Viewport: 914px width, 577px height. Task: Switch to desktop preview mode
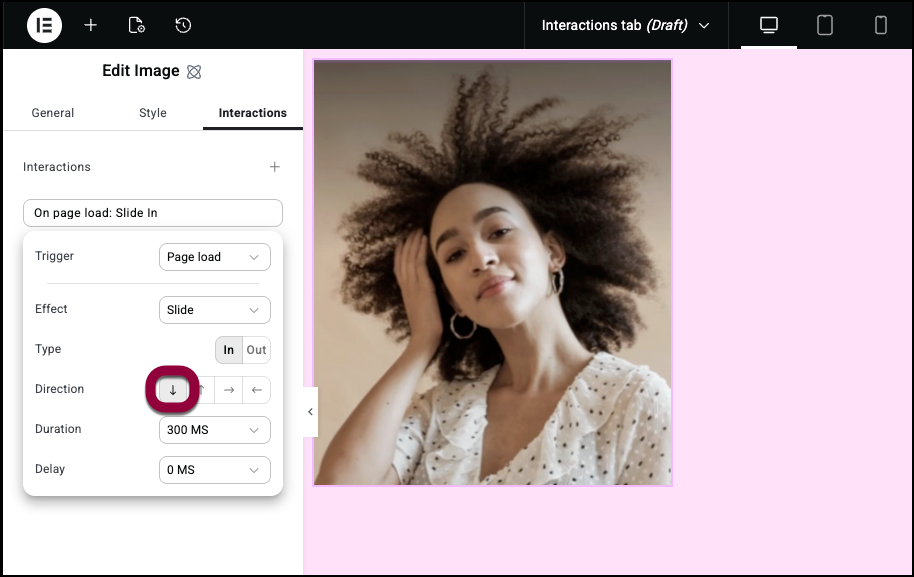pyautogui.click(x=768, y=25)
